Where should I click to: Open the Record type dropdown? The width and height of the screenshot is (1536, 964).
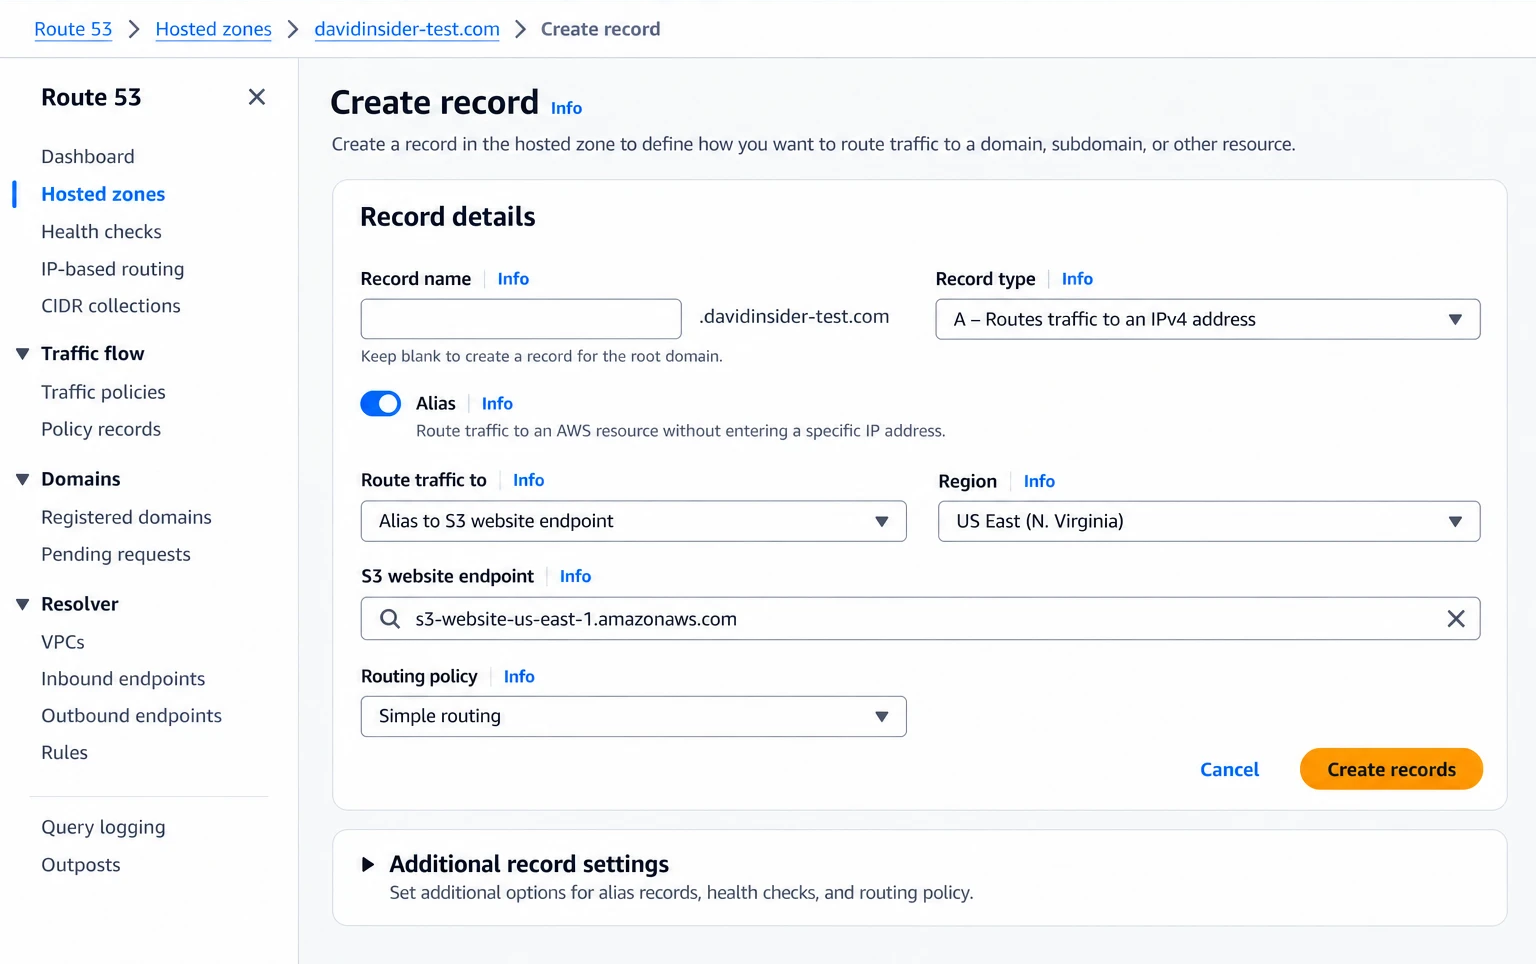[x=1208, y=319]
